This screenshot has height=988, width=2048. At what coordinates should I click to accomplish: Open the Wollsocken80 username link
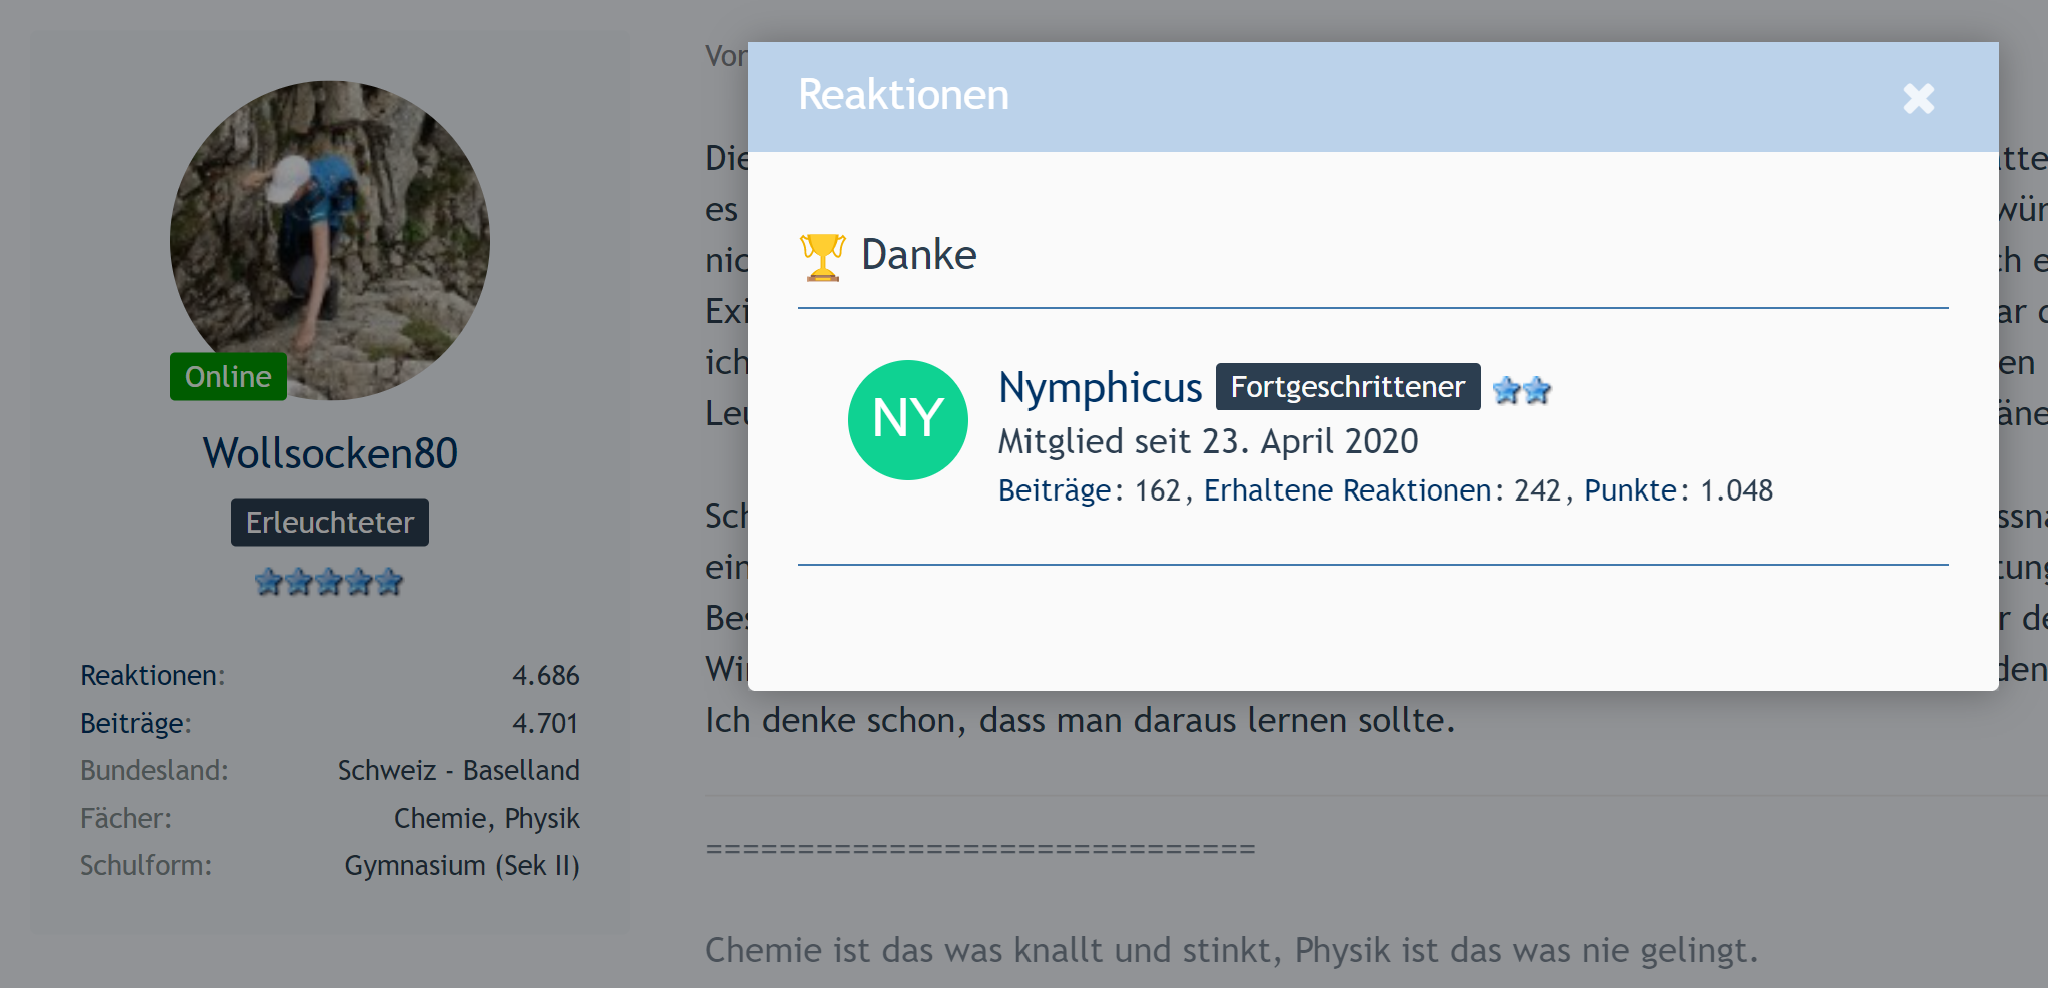330,453
